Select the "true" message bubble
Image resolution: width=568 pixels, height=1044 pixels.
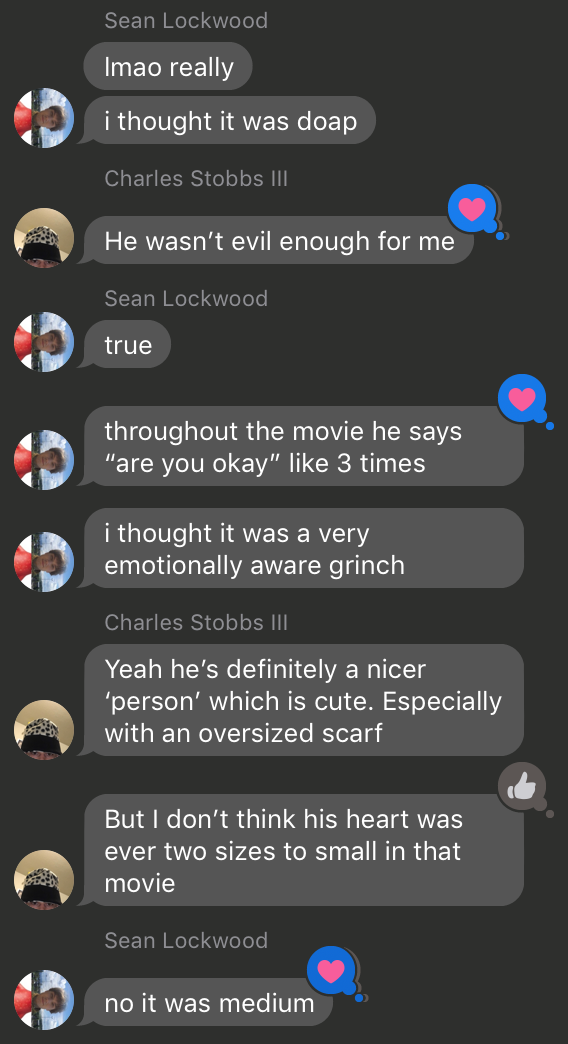coord(127,344)
